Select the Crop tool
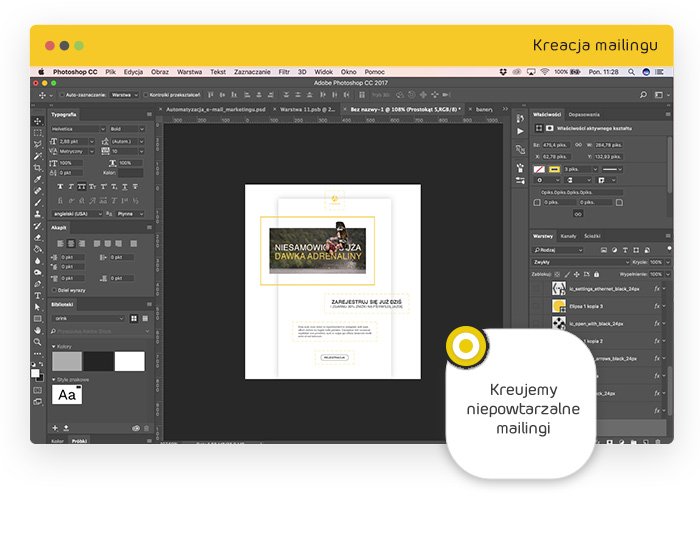The width and height of the screenshot is (700, 535). point(38,167)
